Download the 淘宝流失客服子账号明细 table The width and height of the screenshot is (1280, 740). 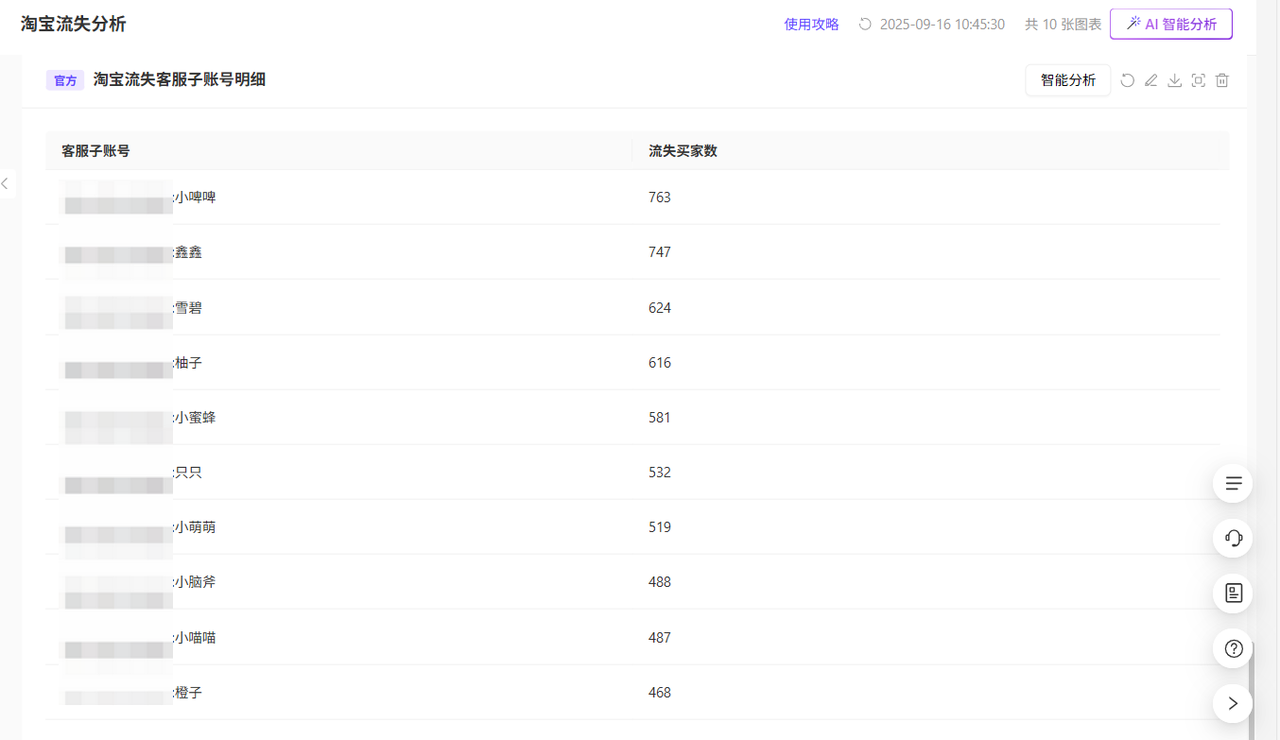coord(1175,81)
